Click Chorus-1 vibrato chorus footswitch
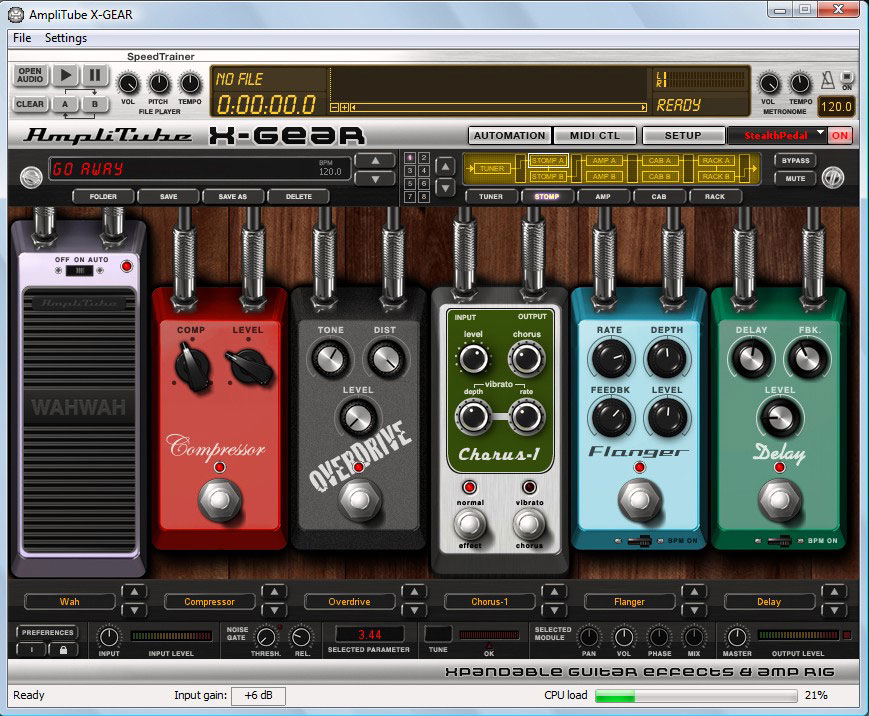 tap(529, 524)
